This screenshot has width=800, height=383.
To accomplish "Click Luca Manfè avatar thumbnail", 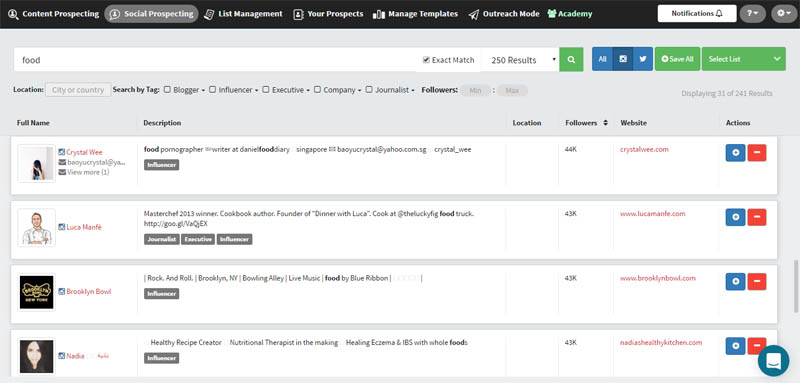I will [x=37, y=227].
